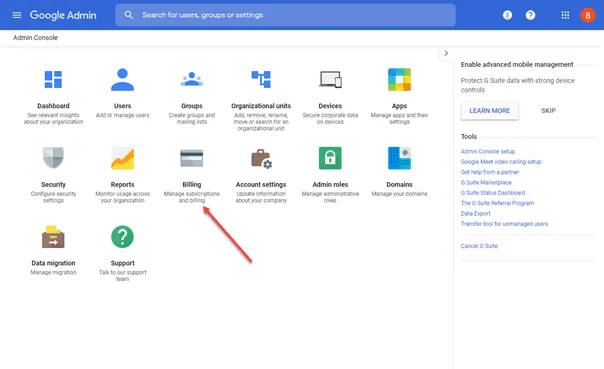Focus the search users, groups or settings field
The image size is (604, 369).
point(285,15)
